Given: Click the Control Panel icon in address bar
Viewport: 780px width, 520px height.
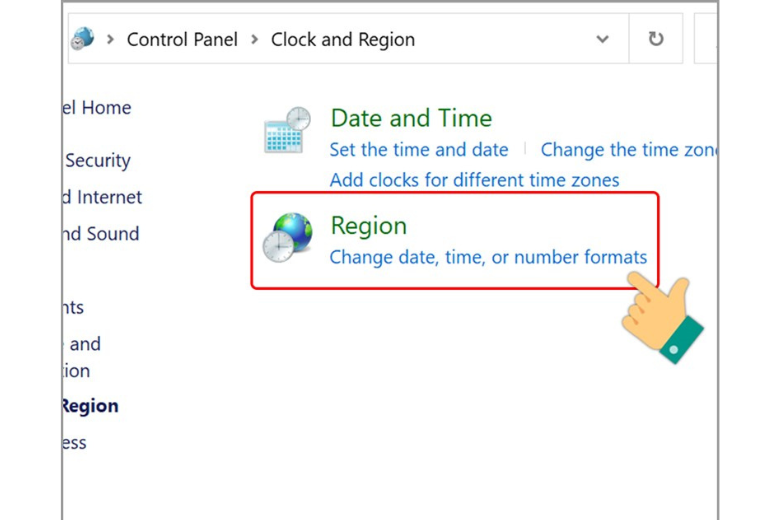Looking at the screenshot, I should pyautogui.click(x=83, y=38).
